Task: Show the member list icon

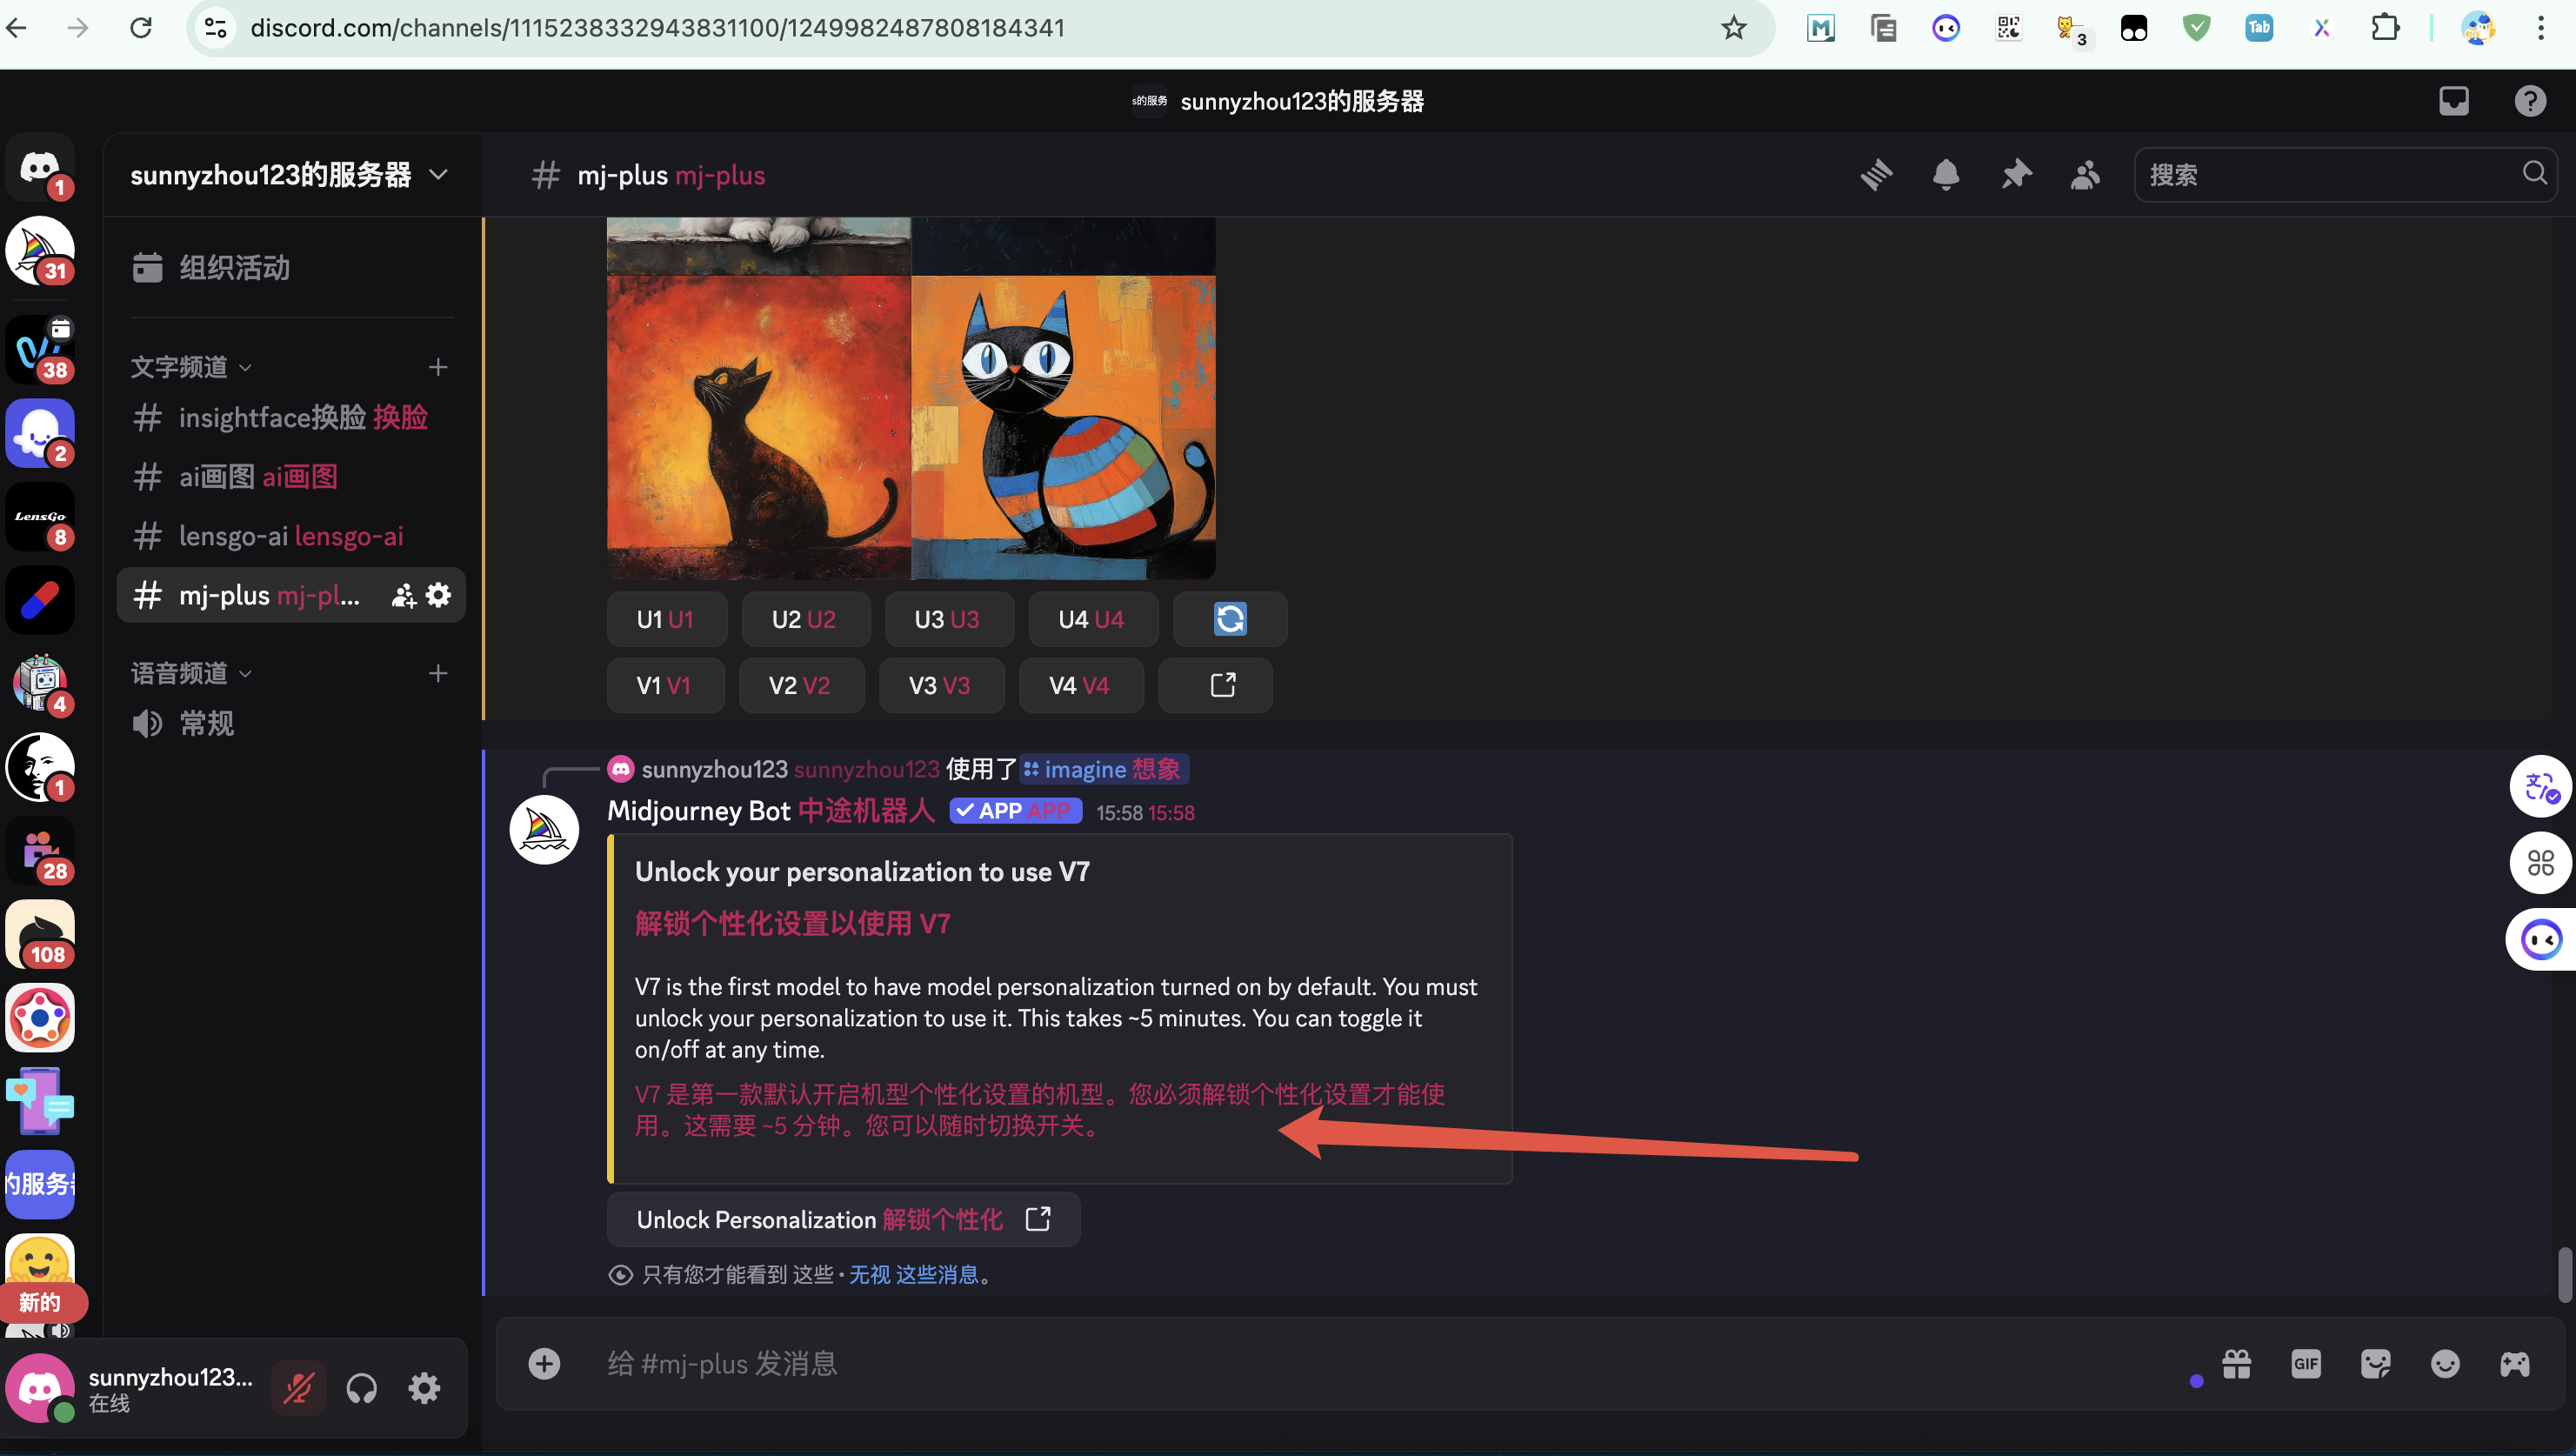Action: click(2085, 175)
